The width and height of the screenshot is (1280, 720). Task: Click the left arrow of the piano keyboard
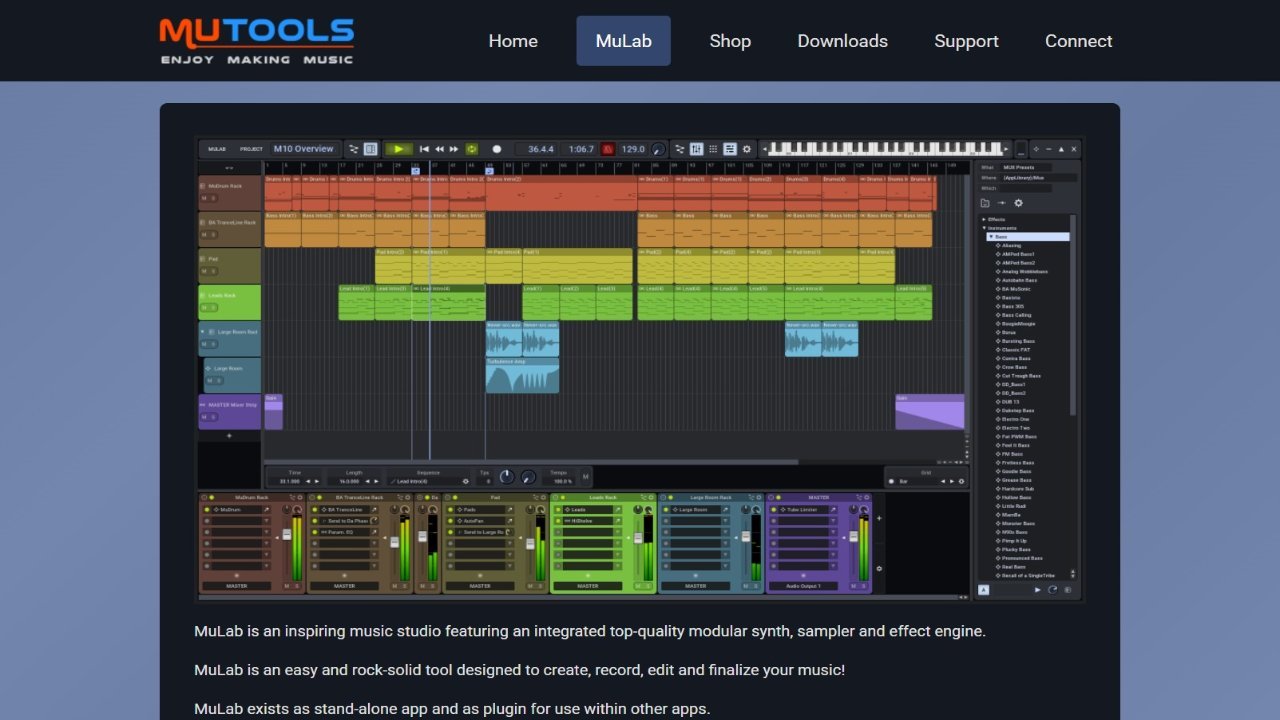pos(765,149)
